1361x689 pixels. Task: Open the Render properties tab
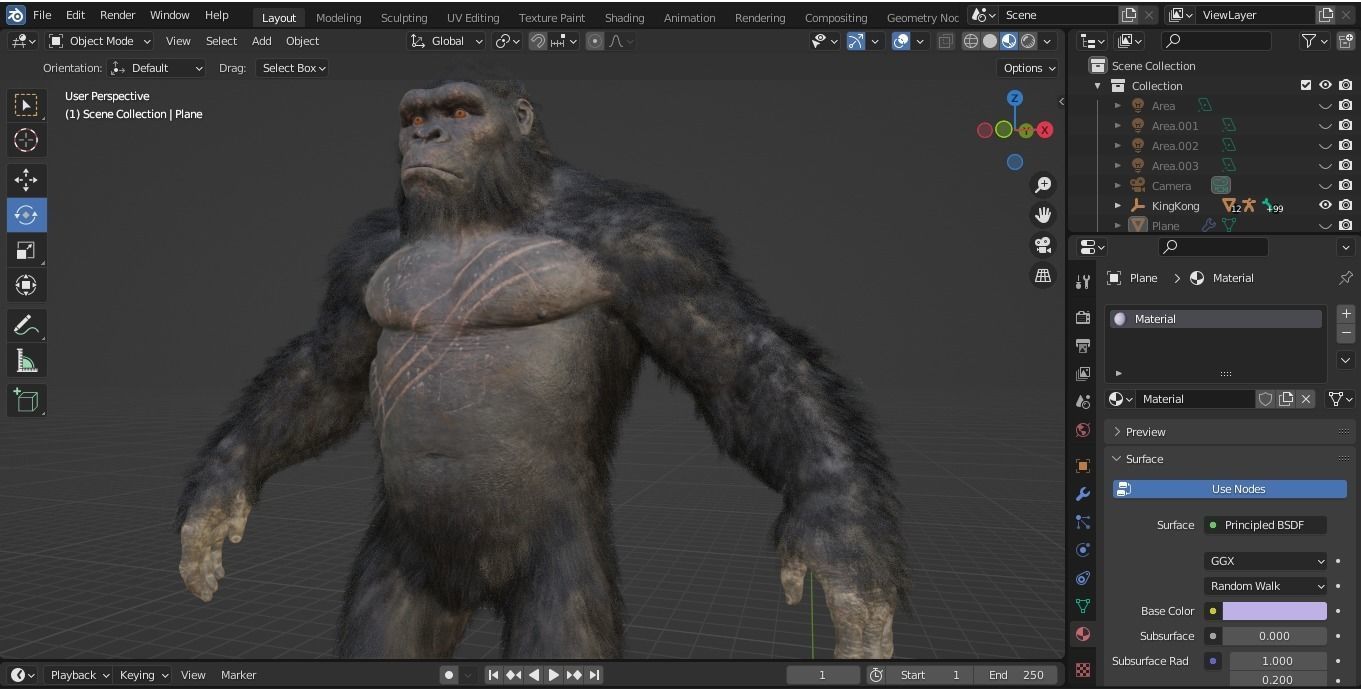(1082, 317)
